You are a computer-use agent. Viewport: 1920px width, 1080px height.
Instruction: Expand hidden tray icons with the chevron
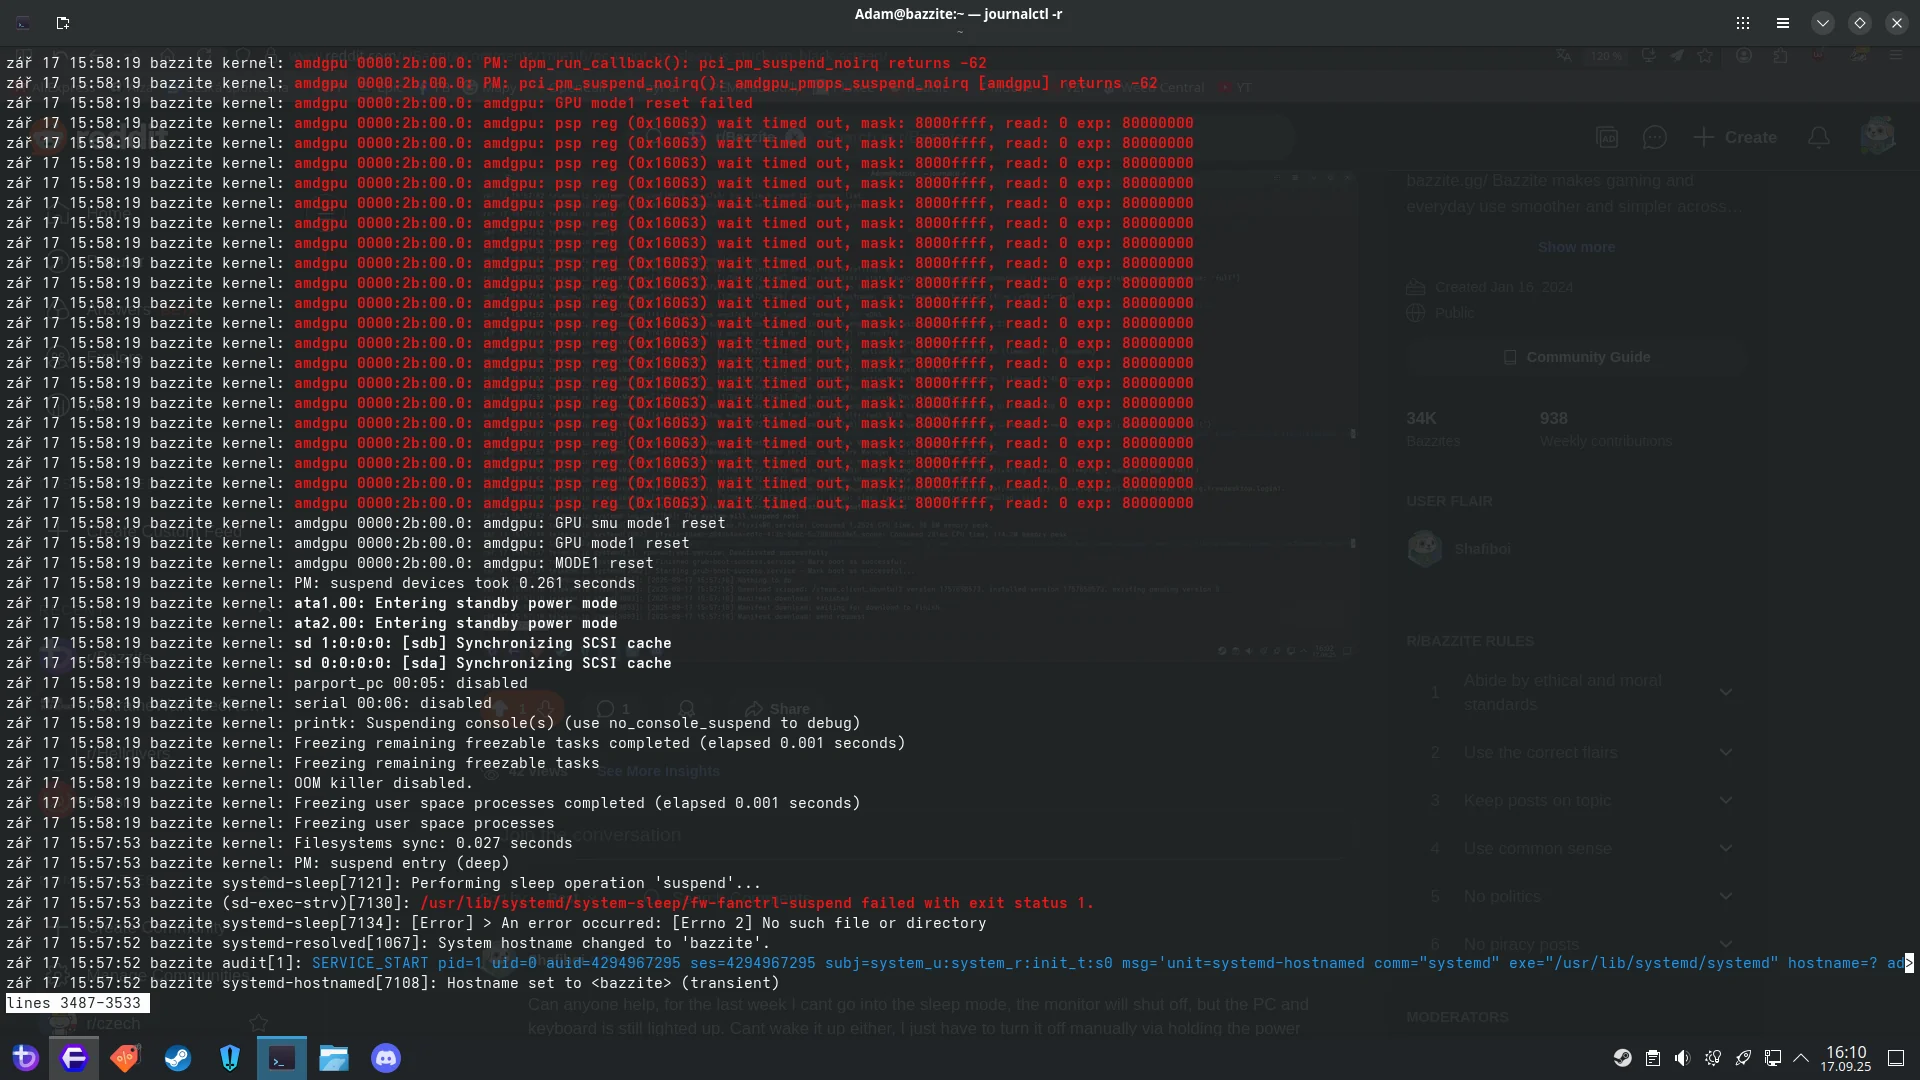pos(1801,1057)
